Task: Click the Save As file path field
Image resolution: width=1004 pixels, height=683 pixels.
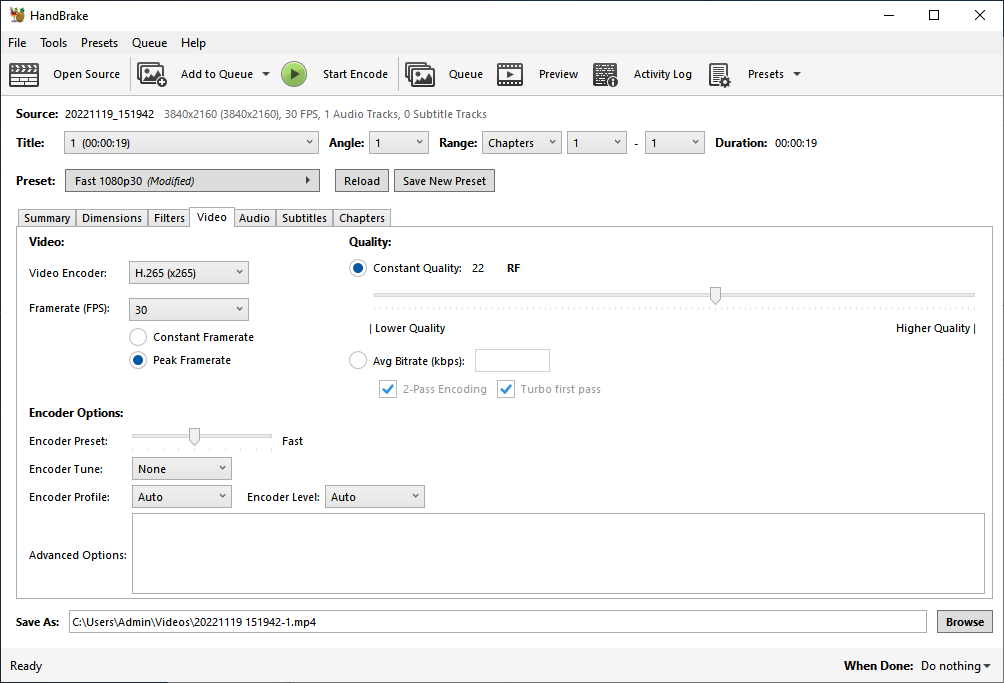Action: coord(497,622)
